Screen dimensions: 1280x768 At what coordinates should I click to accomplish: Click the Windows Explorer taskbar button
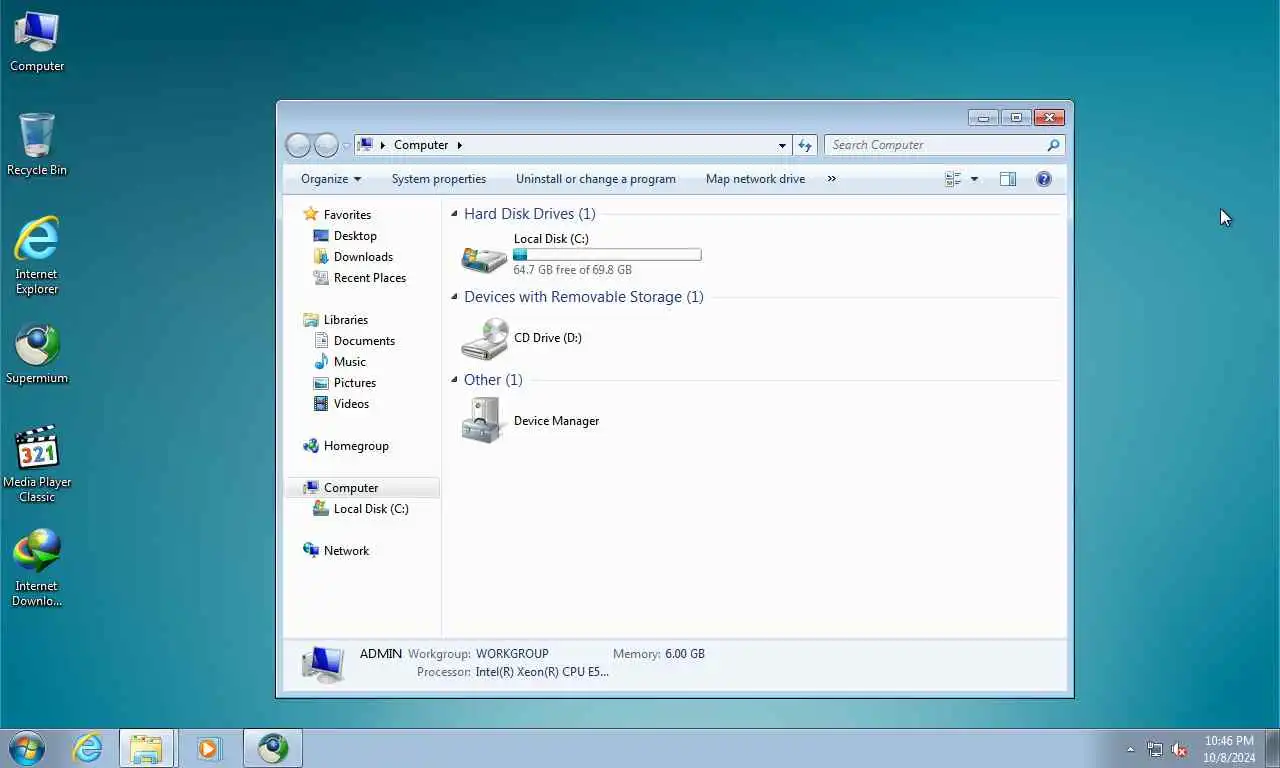point(146,748)
